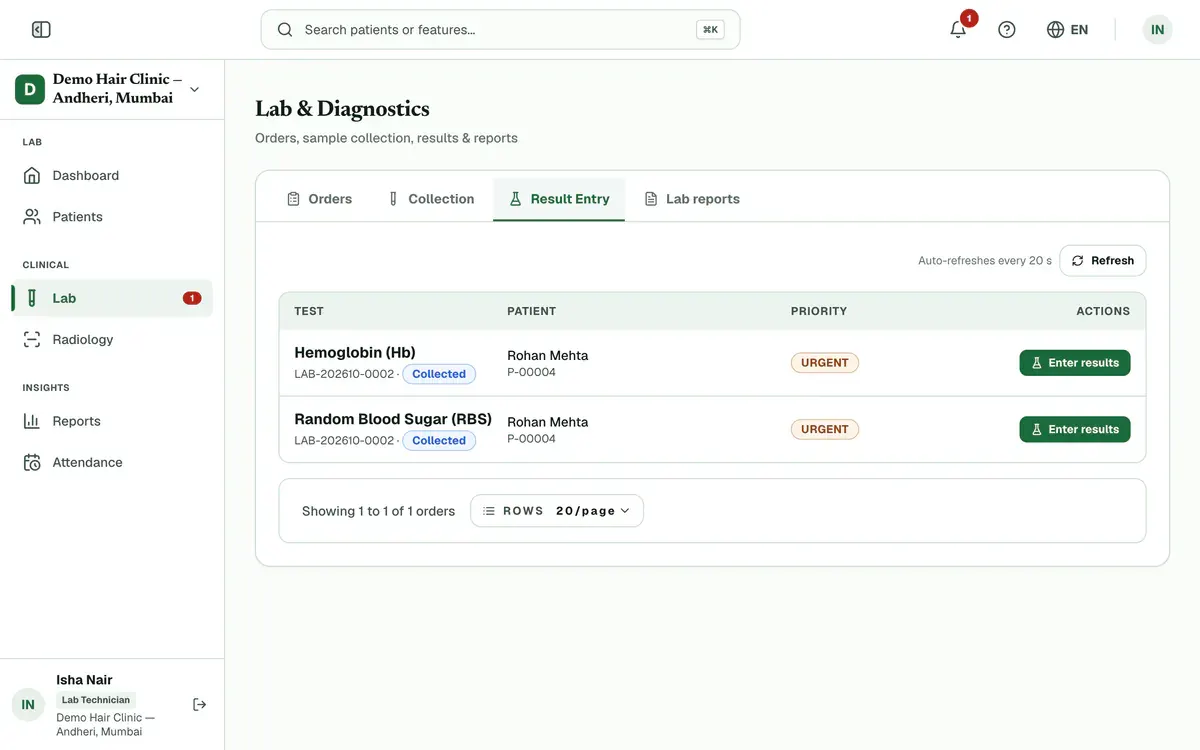Screen dimensions: 1200x750
Task: Click the Dashboard home icon
Action: coord(33,176)
